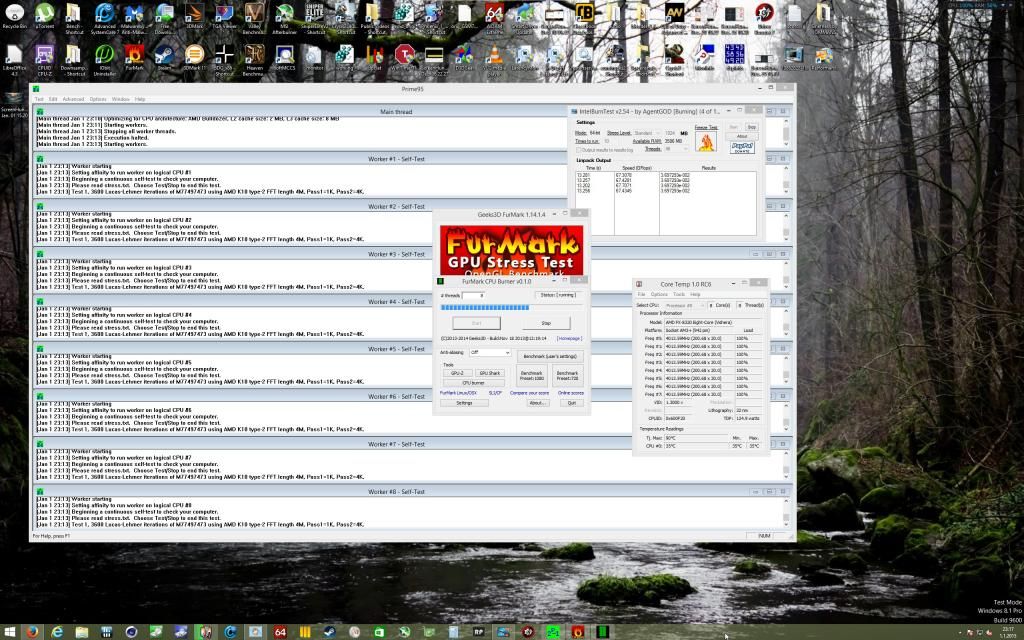Open the Options menu in Prime95
Viewport: 1024px width, 640px height.
pos(98,99)
